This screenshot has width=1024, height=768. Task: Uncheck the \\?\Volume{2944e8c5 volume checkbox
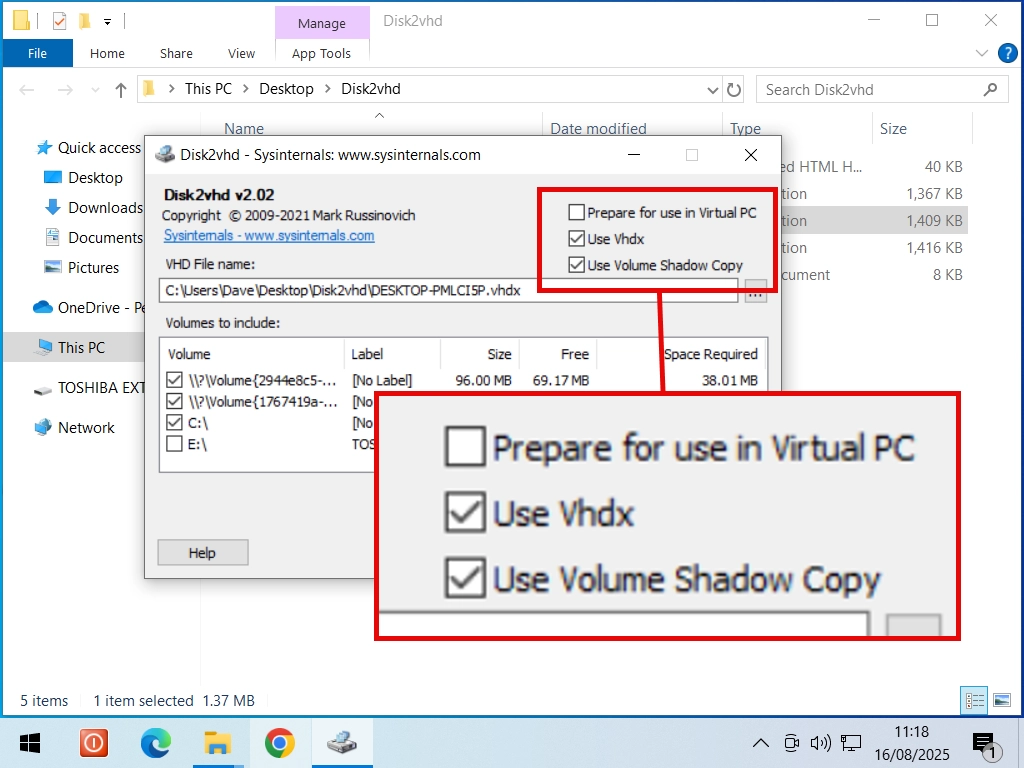tap(174, 379)
